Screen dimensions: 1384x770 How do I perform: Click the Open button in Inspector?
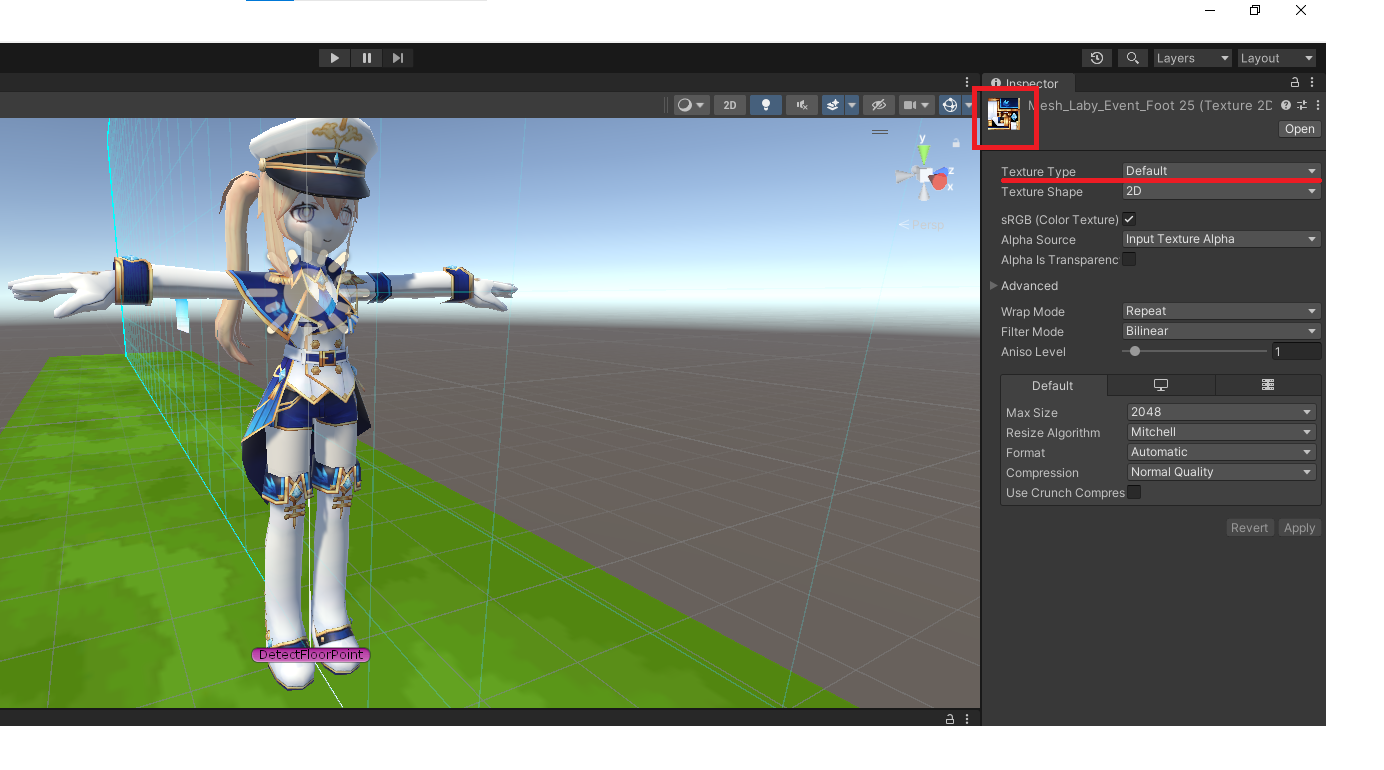[x=1300, y=129]
